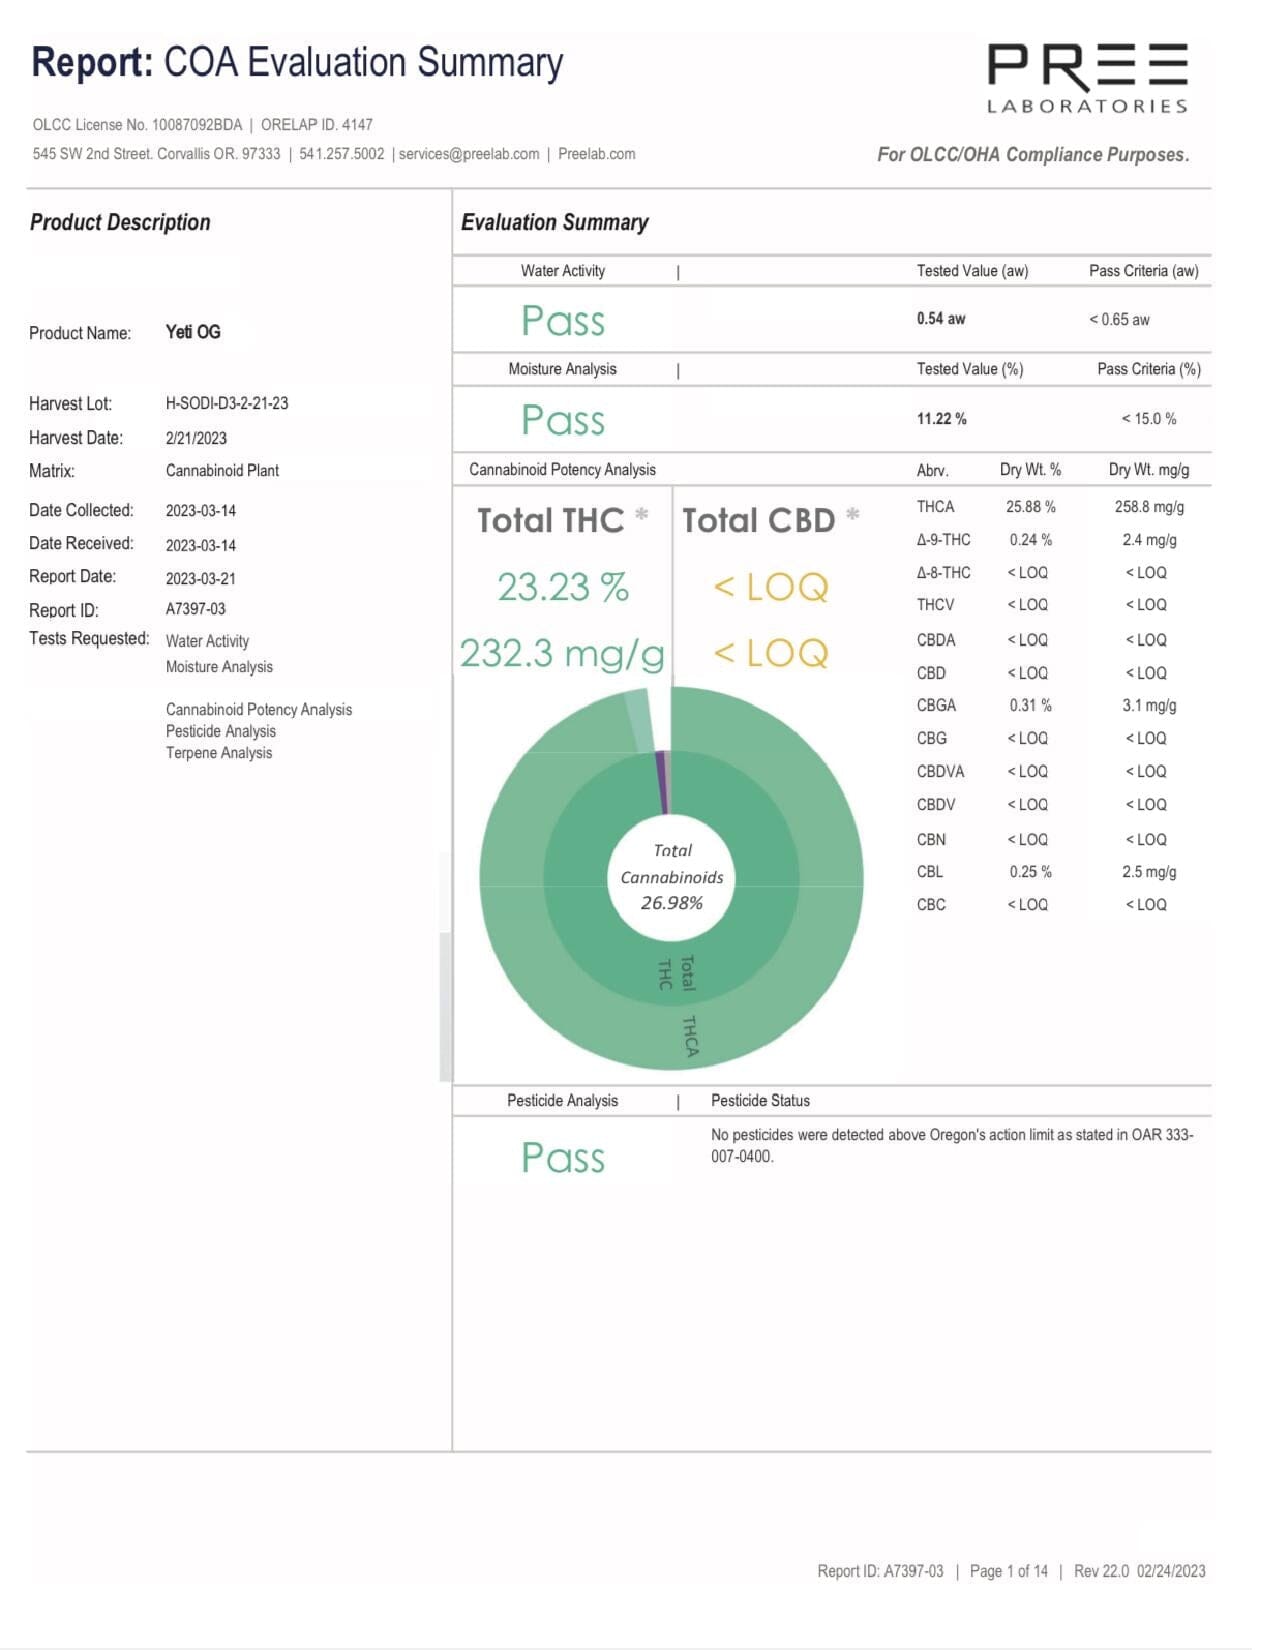Click the THCA label on the outer ring
Image resolution: width=1275 pixels, height=1650 pixels.
coord(690,1036)
